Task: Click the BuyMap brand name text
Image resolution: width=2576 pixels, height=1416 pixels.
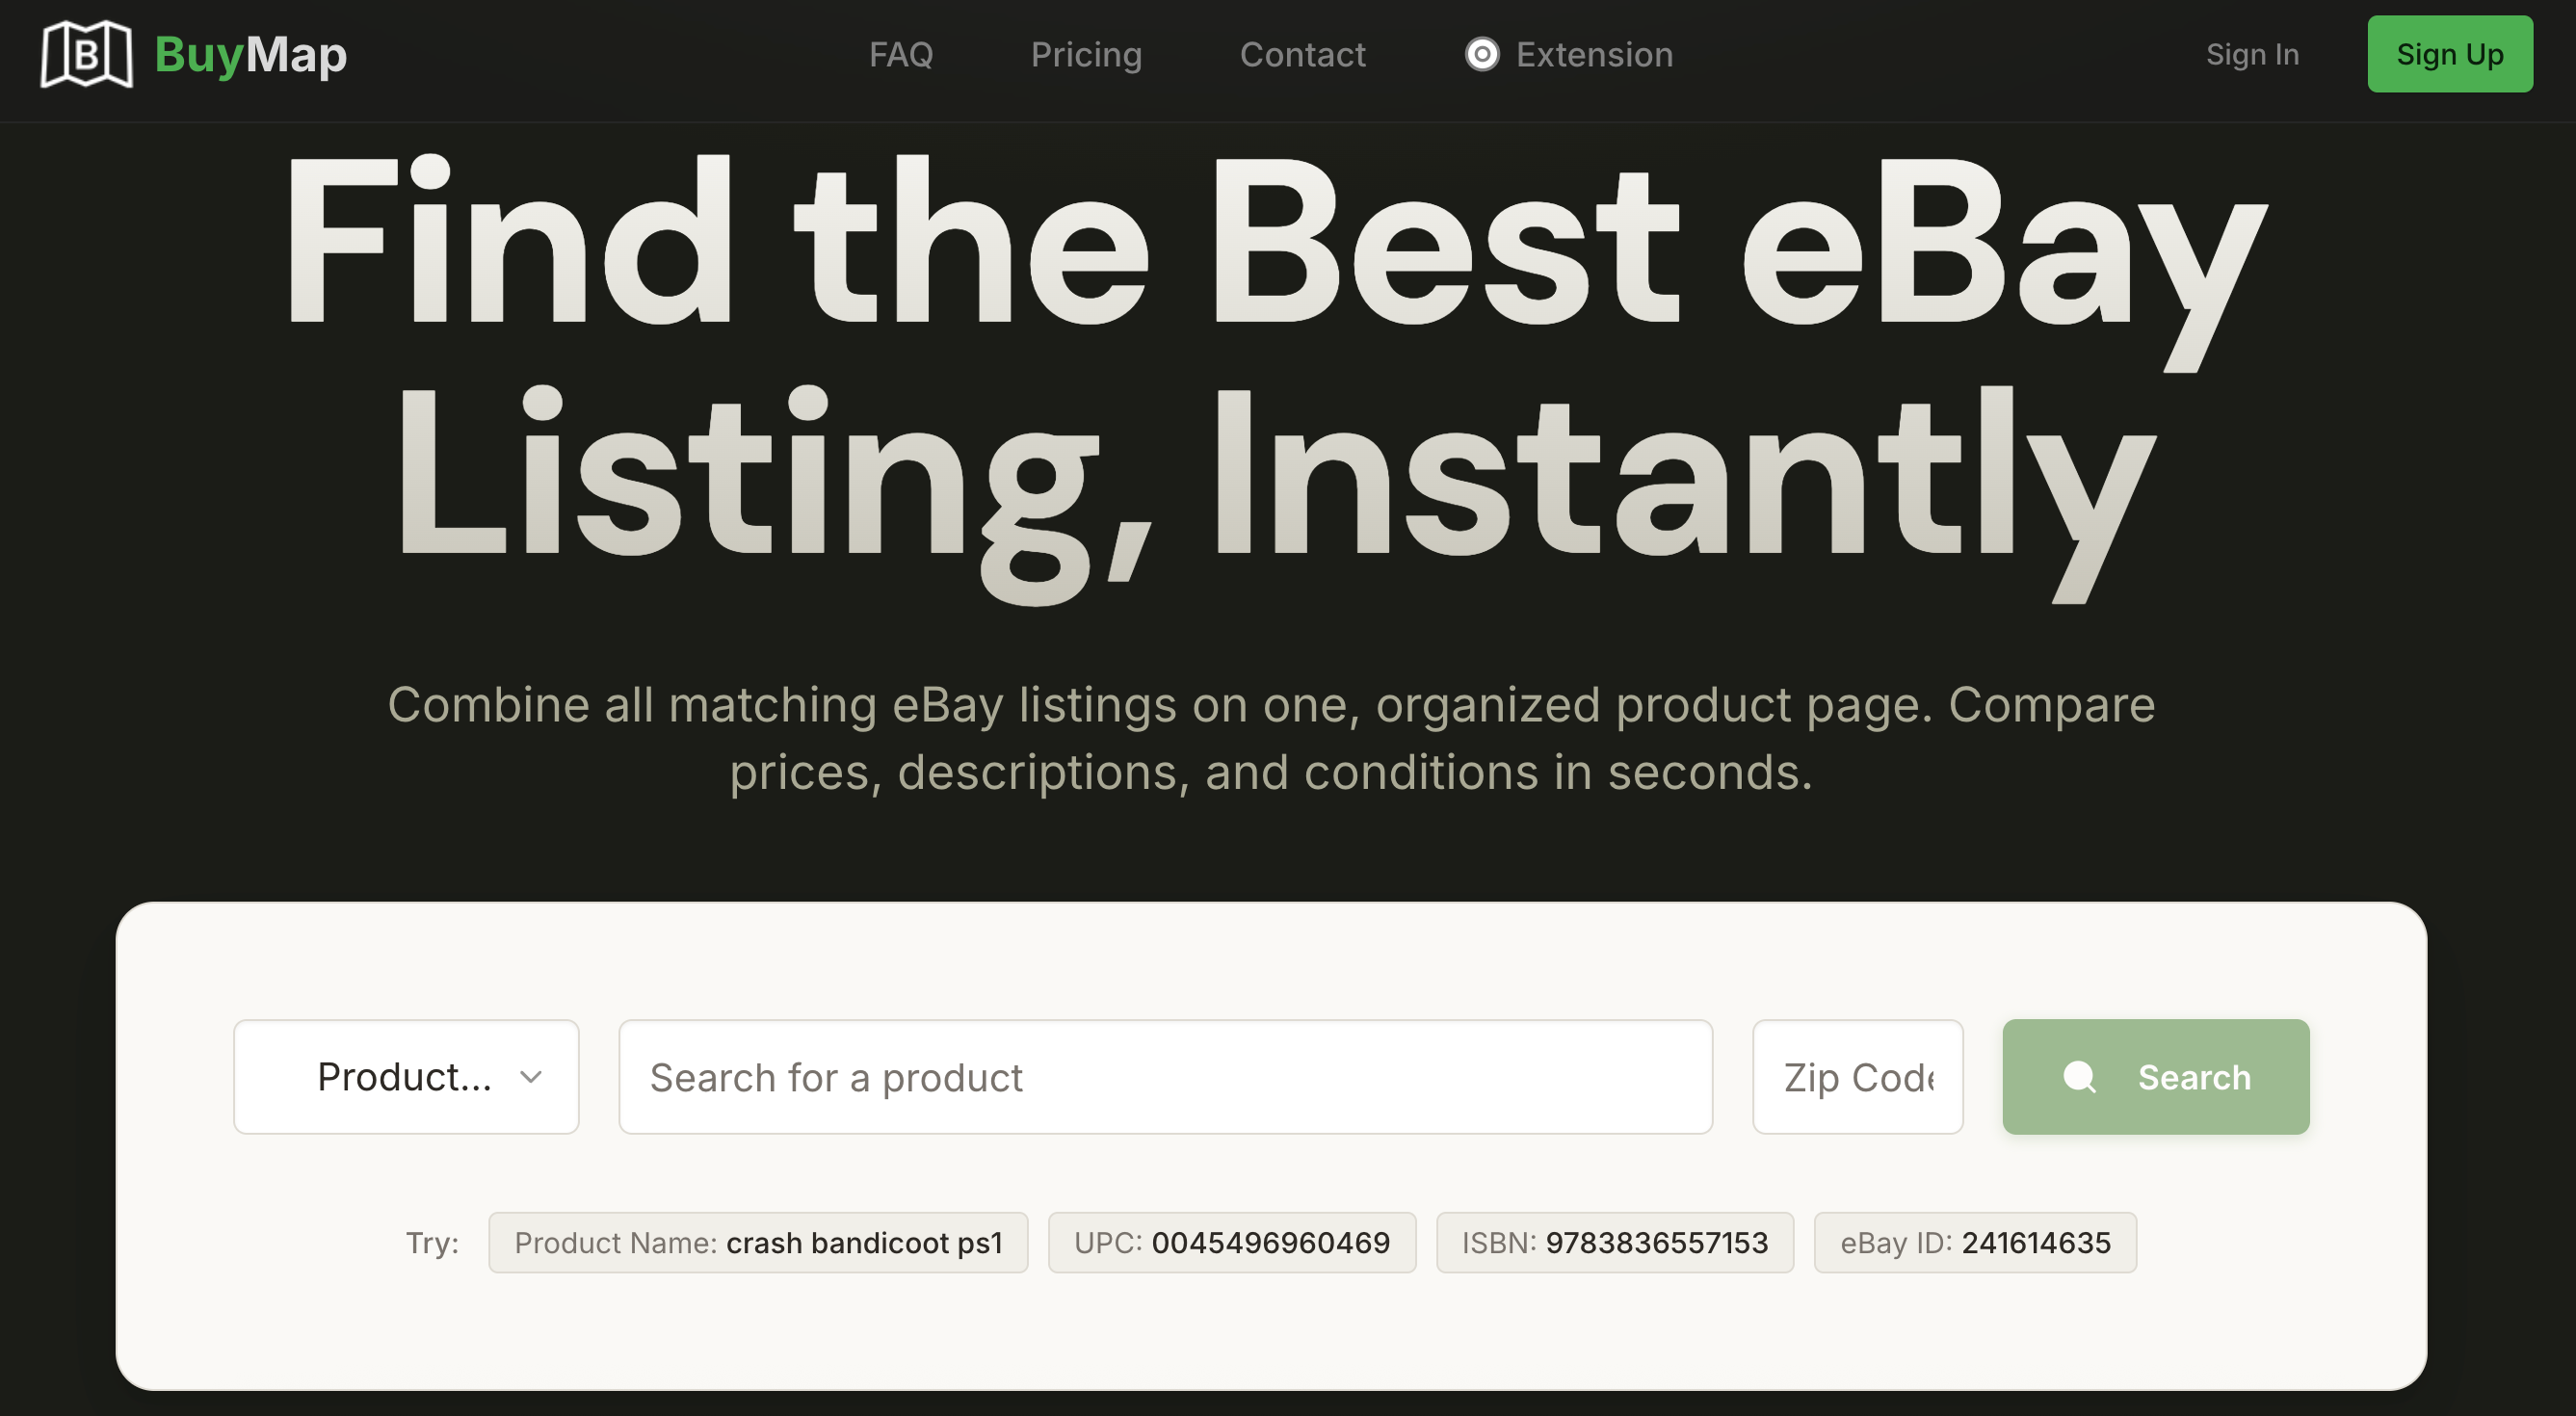Action: [x=251, y=54]
